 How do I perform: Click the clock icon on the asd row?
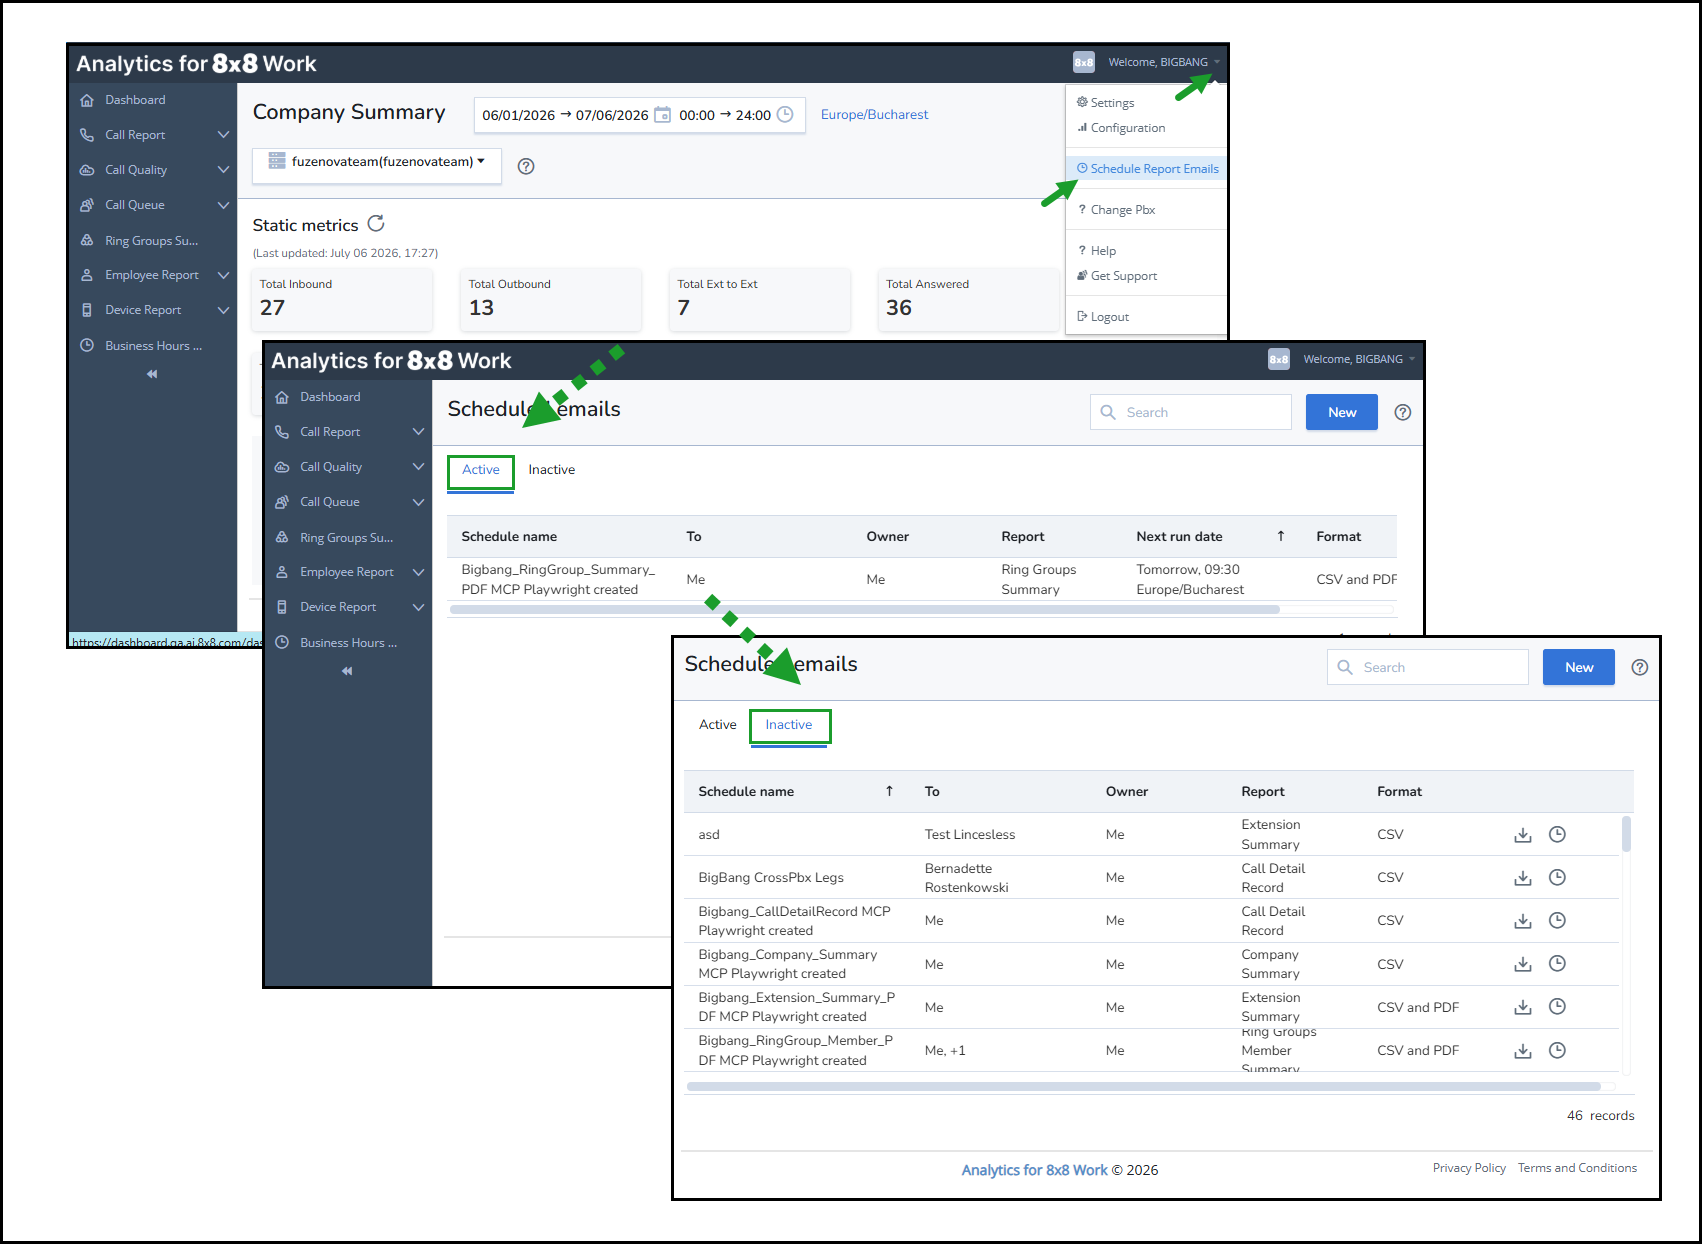[1557, 834]
